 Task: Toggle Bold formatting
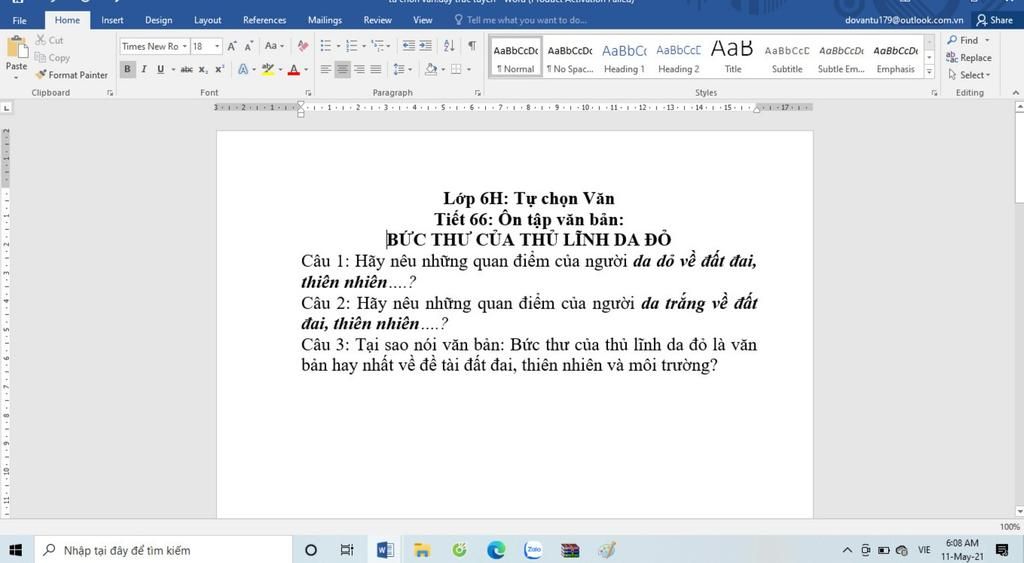(127, 69)
